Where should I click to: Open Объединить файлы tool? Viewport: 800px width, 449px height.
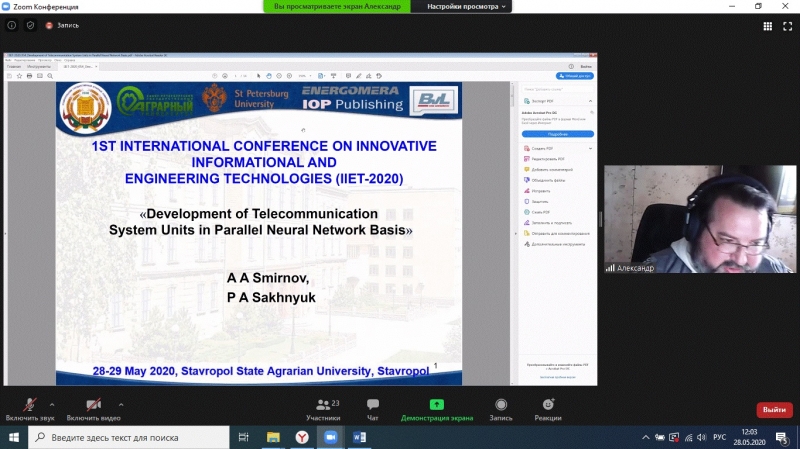tap(544, 180)
